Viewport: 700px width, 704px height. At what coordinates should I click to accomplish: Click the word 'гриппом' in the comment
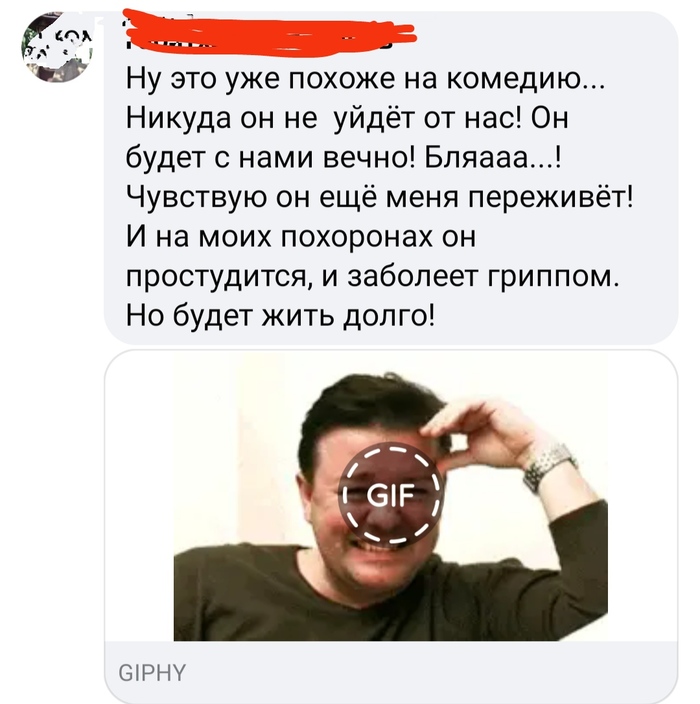(x=553, y=276)
